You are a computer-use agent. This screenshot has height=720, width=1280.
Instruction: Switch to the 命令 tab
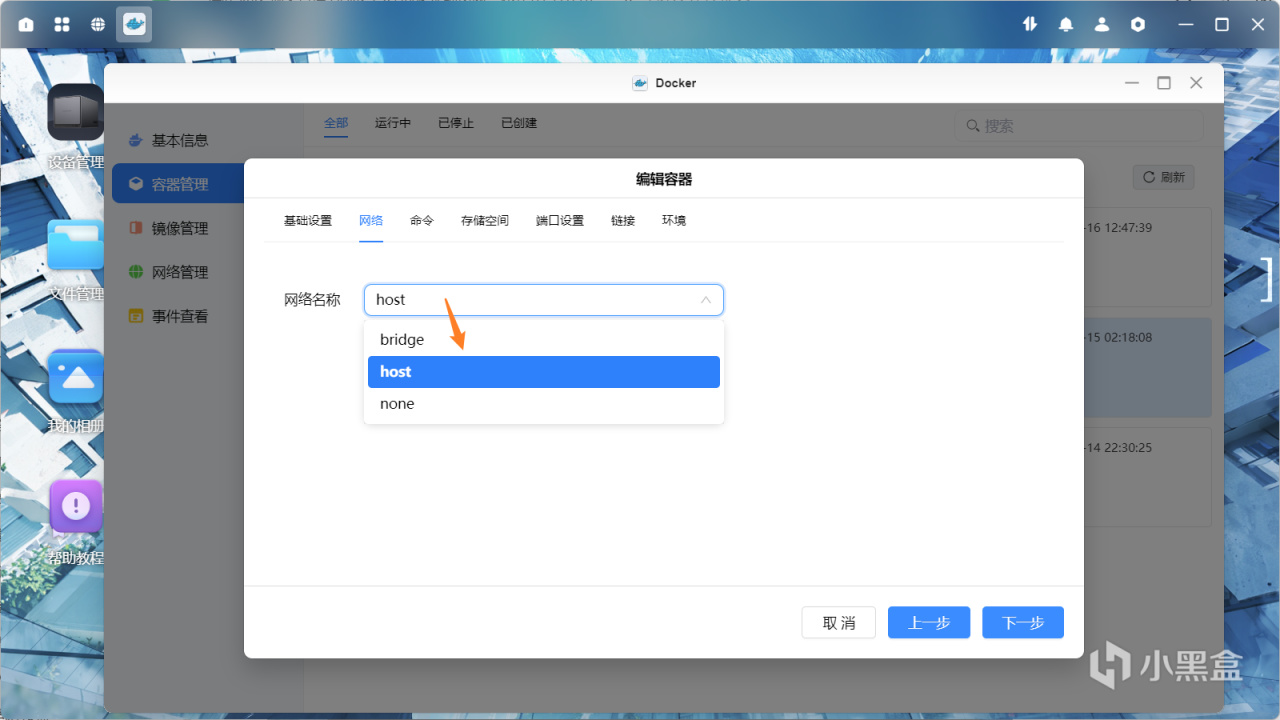pos(422,220)
